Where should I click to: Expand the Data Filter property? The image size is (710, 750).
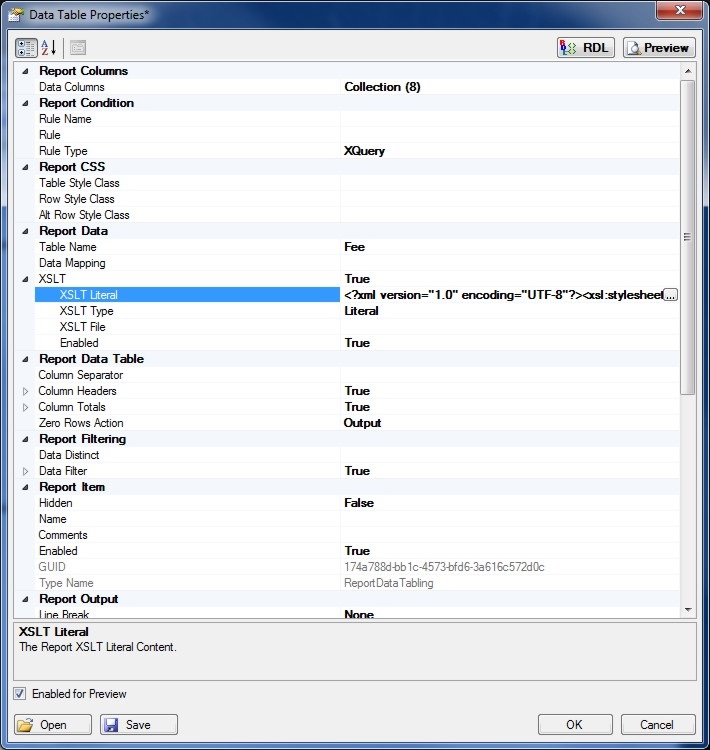[x=26, y=471]
